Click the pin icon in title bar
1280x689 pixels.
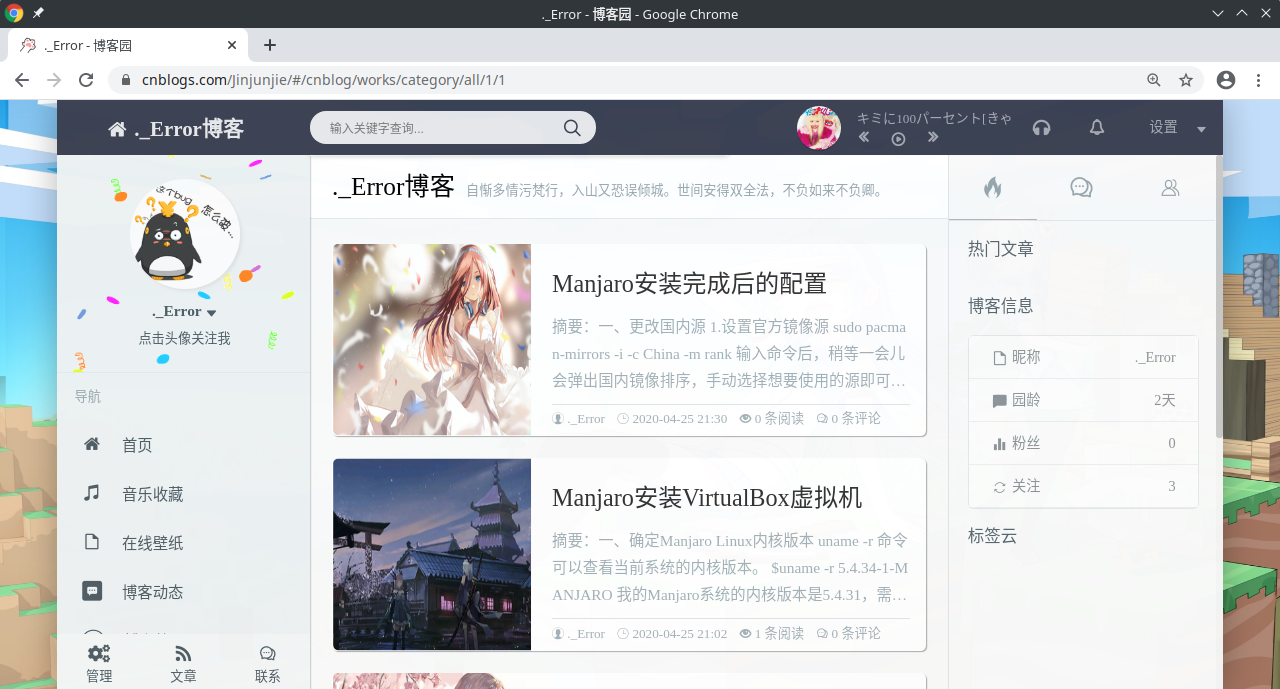click(x=38, y=14)
